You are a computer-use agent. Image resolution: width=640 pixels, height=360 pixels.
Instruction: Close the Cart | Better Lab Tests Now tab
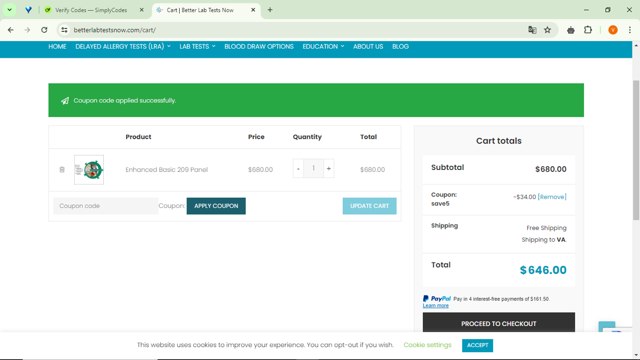pyautogui.click(x=253, y=10)
